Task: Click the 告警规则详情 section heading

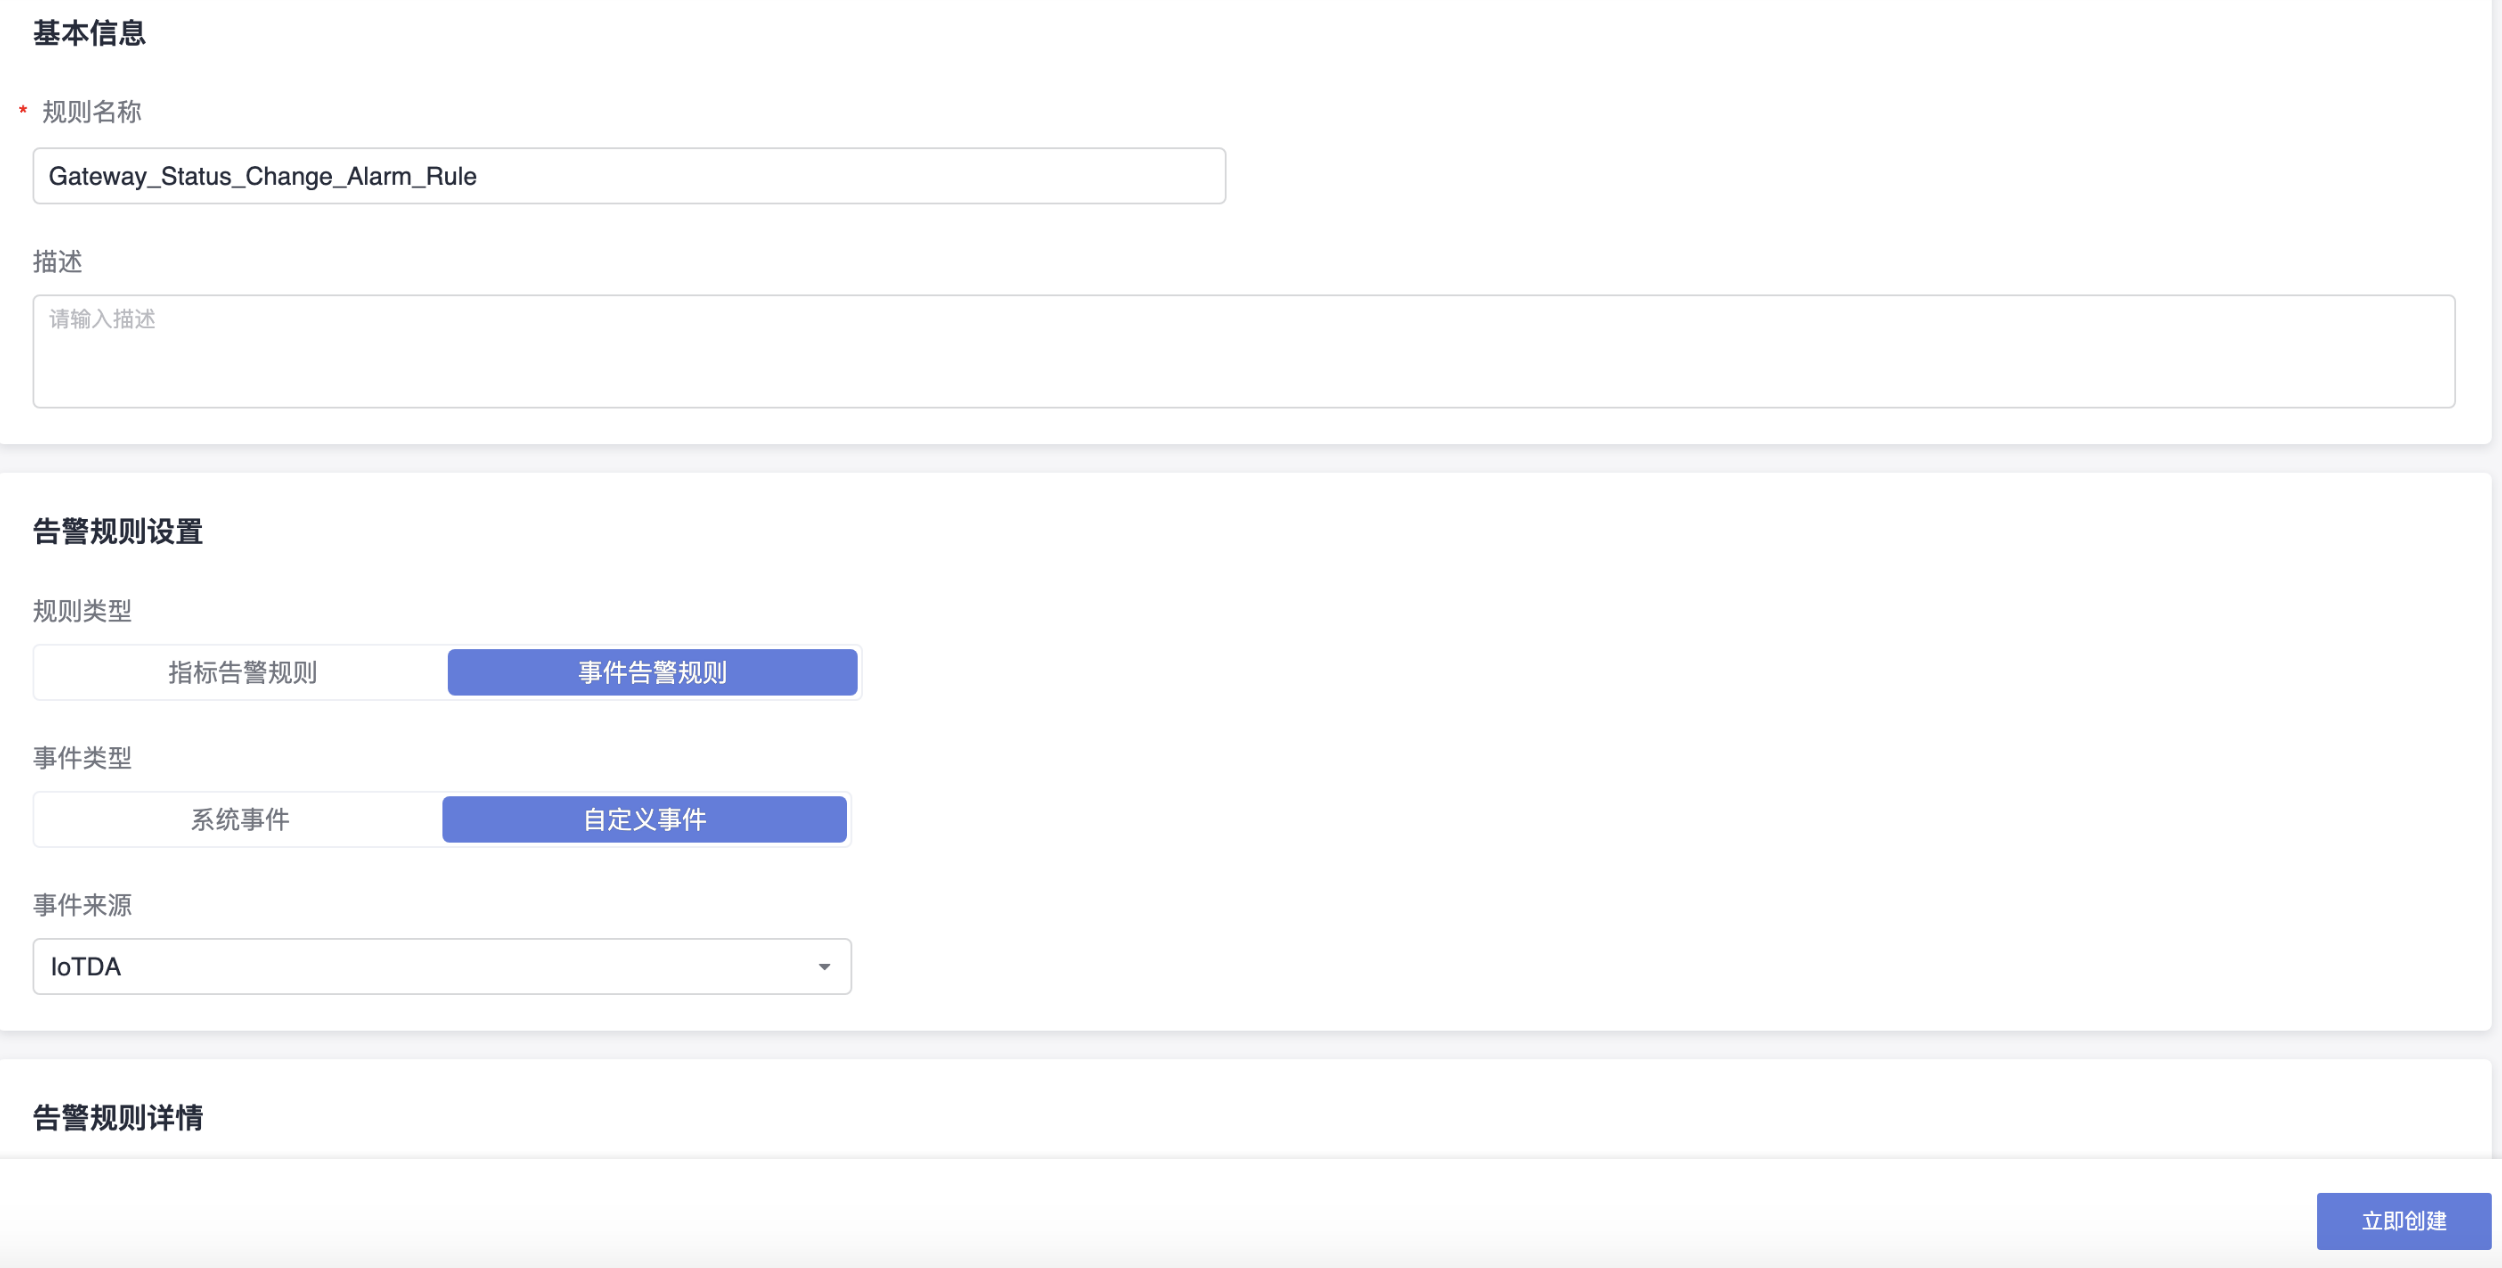Action: [118, 1118]
